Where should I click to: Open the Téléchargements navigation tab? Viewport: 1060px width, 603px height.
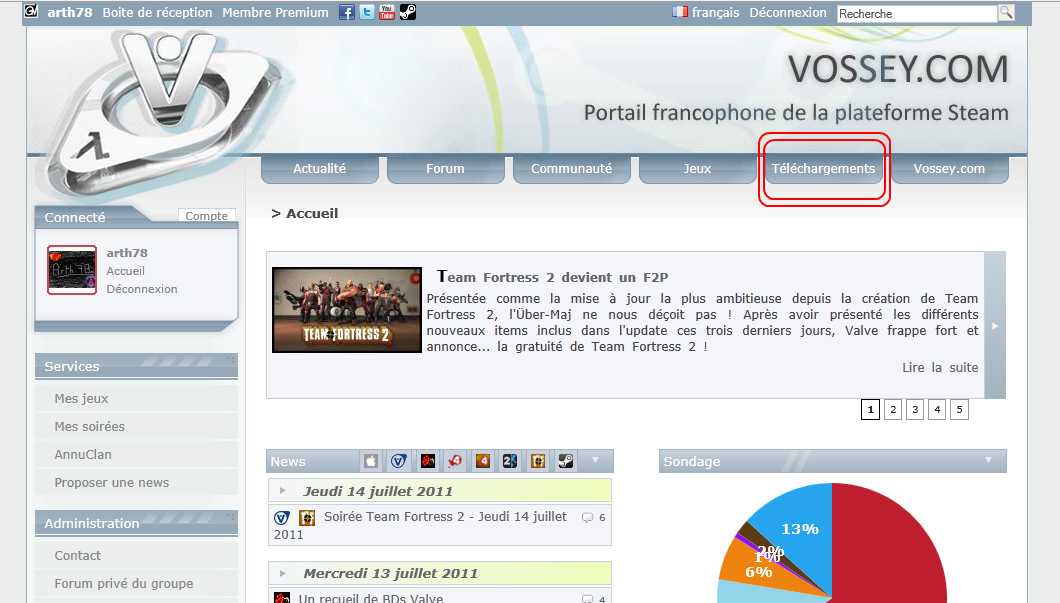(x=823, y=169)
